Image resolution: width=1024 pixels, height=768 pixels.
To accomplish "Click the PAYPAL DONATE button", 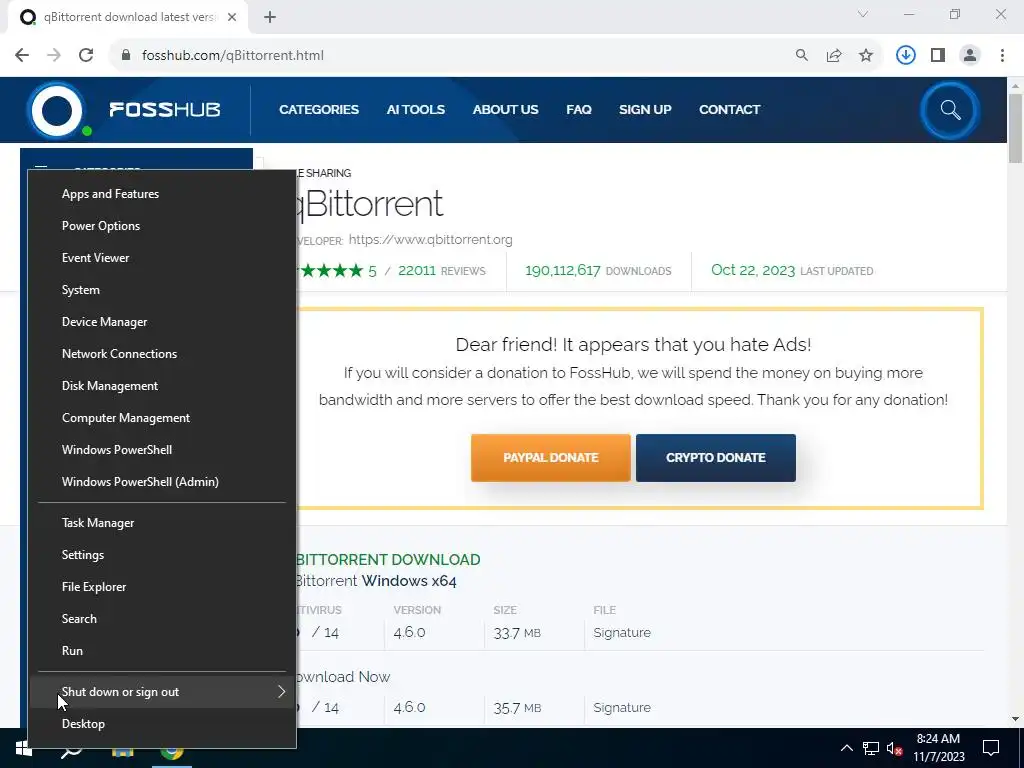I will coord(551,458).
